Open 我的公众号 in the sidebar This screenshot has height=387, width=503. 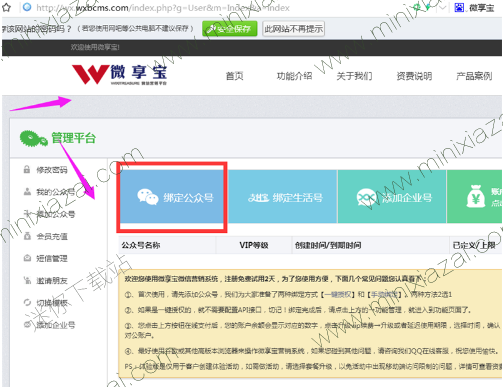[x=55, y=192]
